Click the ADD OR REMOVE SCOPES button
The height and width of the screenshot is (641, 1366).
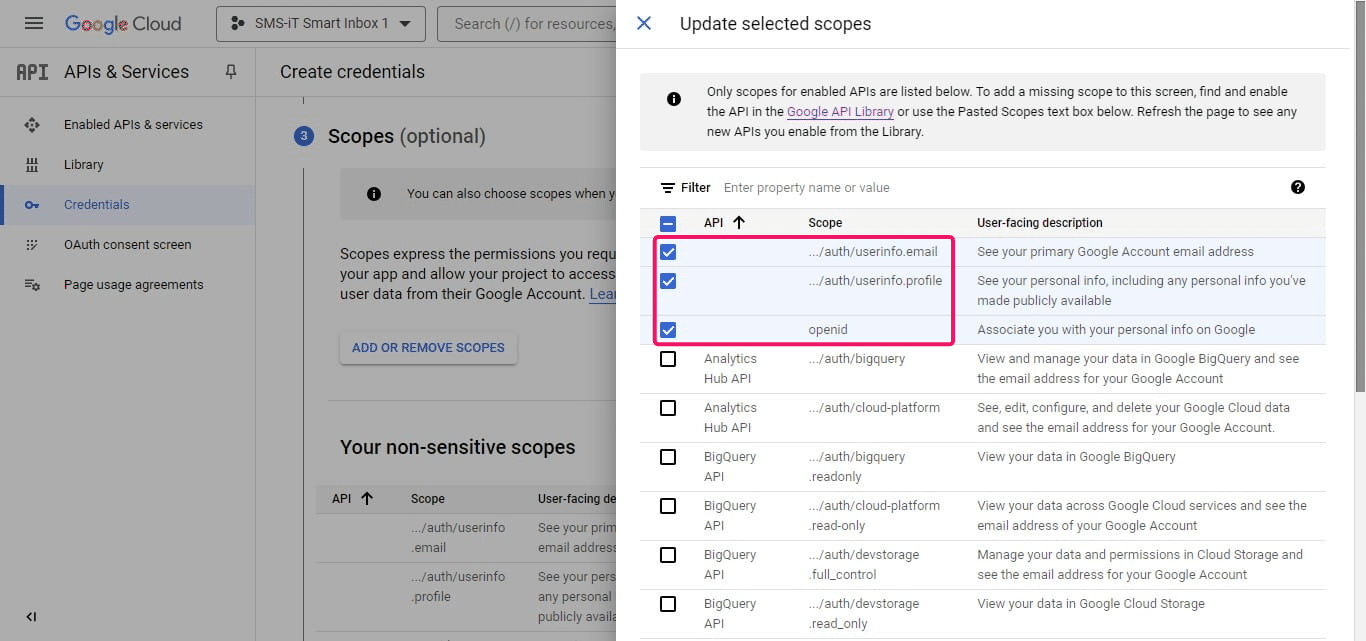pos(428,347)
